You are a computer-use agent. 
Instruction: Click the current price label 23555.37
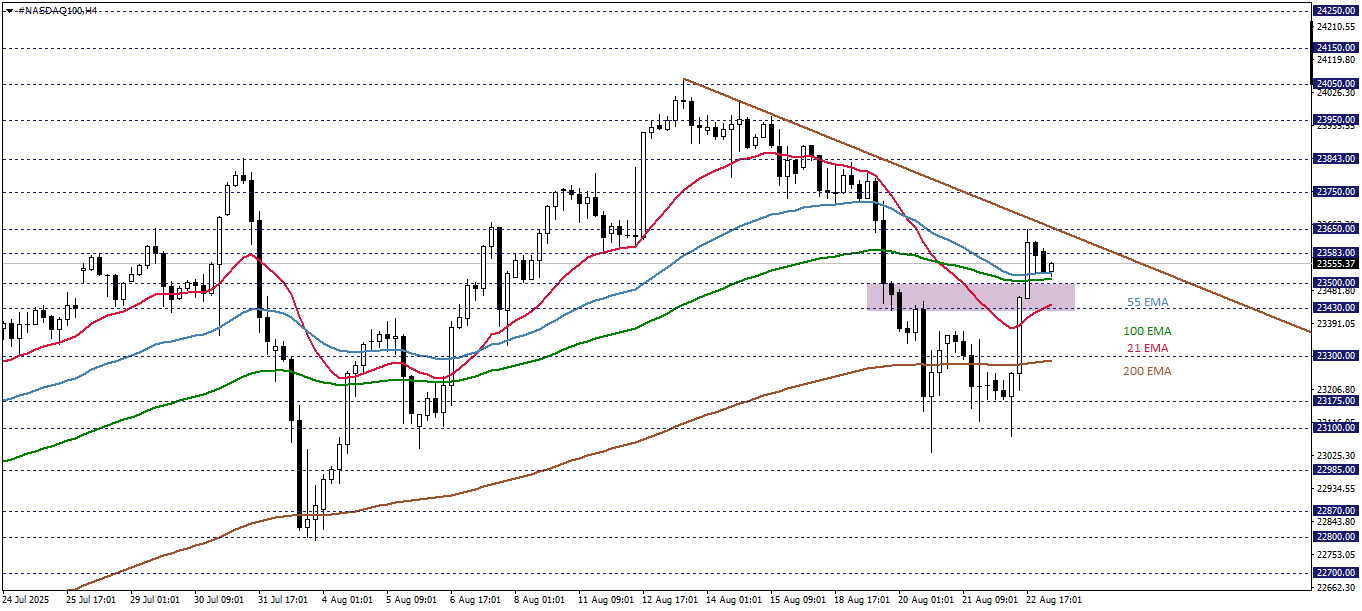pyautogui.click(x=1336, y=263)
